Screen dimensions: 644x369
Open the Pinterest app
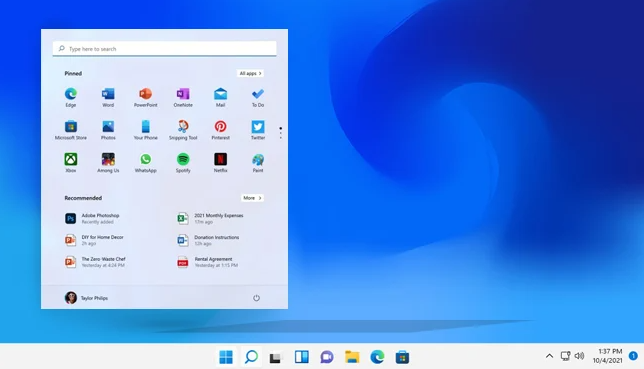click(221, 130)
